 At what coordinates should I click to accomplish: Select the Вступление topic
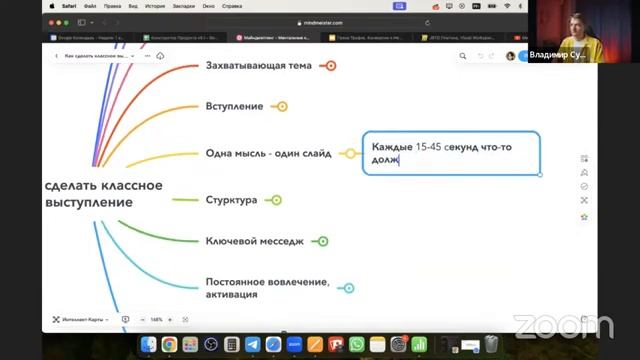(234, 107)
